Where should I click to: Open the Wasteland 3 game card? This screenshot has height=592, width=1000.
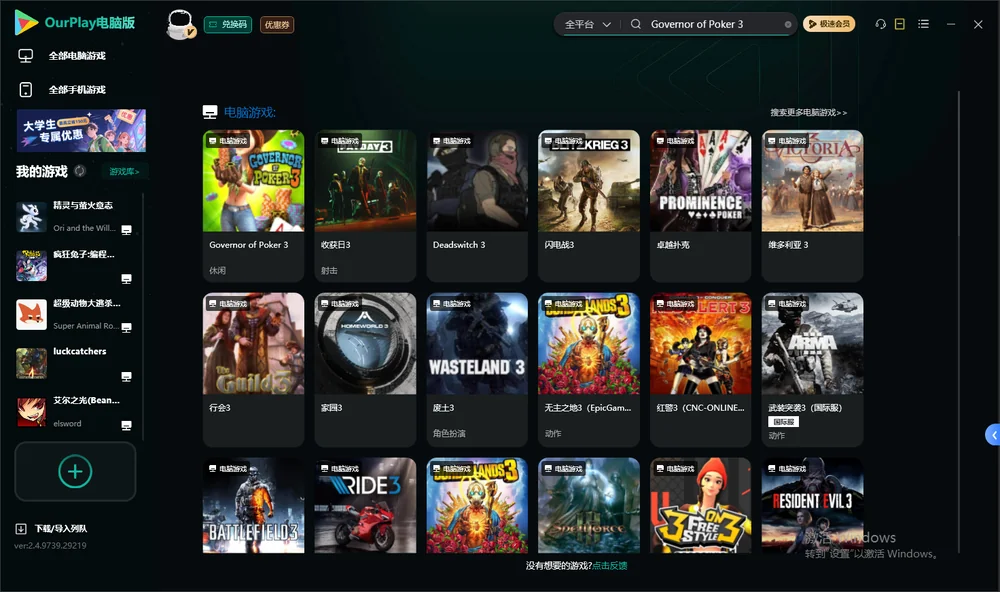[x=477, y=369]
